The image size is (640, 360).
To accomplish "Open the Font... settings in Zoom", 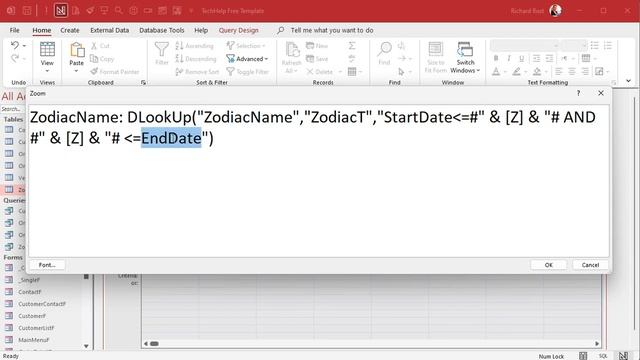I will click(x=47, y=265).
